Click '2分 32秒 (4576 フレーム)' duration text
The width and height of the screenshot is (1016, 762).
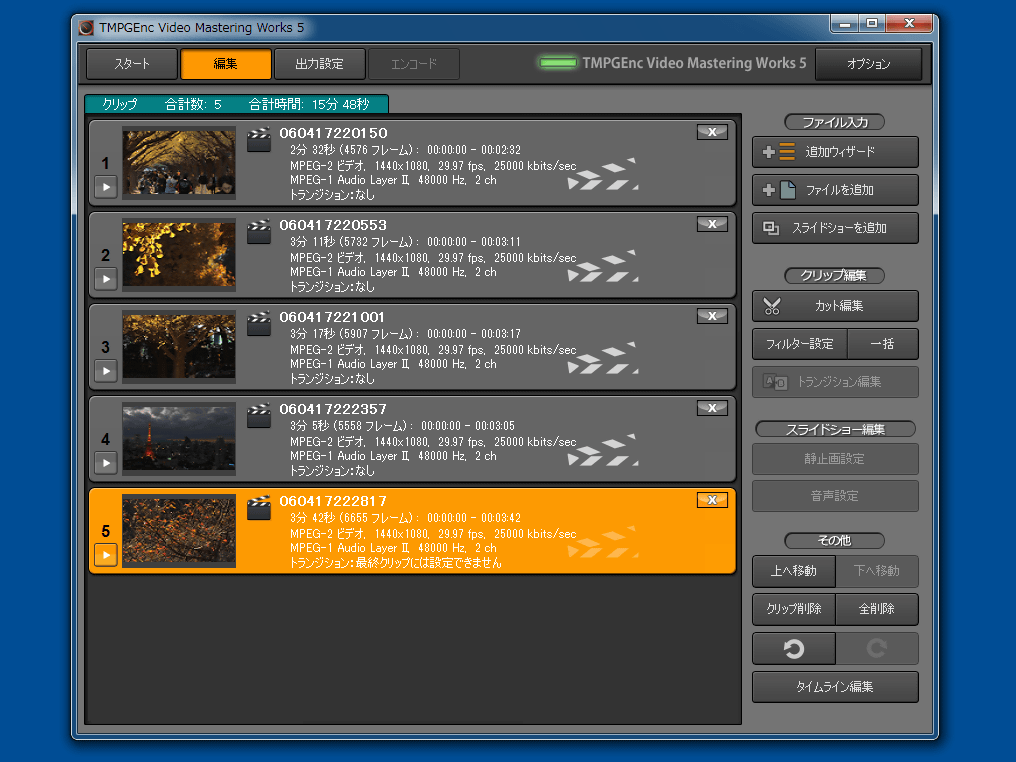353,150
